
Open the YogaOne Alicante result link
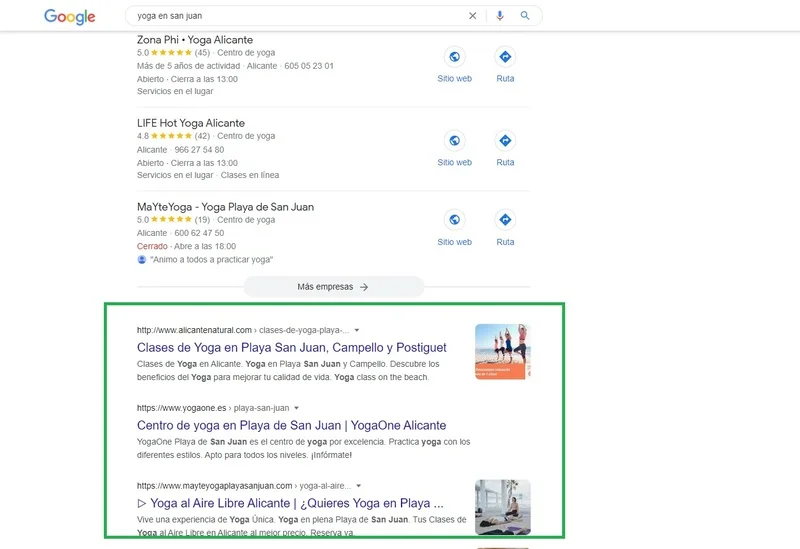click(291, 425)
